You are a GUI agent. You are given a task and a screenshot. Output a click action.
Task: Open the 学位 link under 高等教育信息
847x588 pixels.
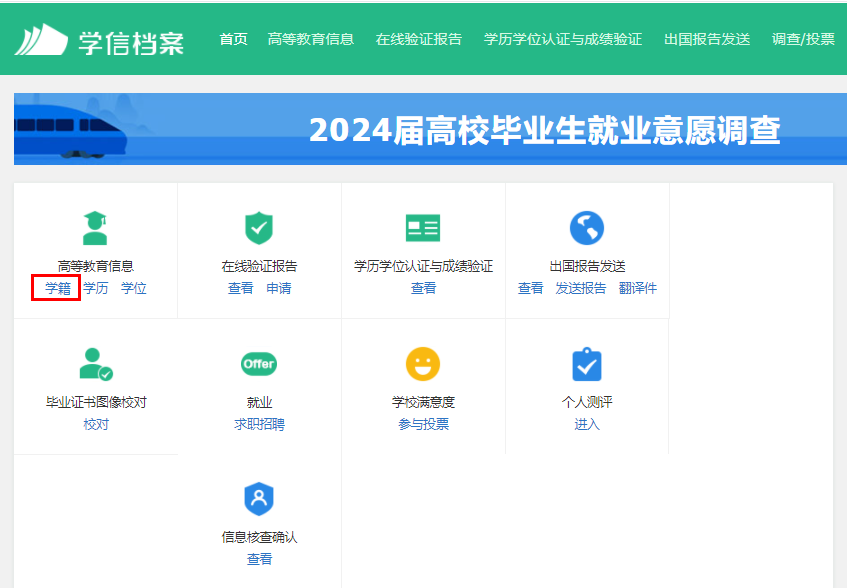coord(134,288)
